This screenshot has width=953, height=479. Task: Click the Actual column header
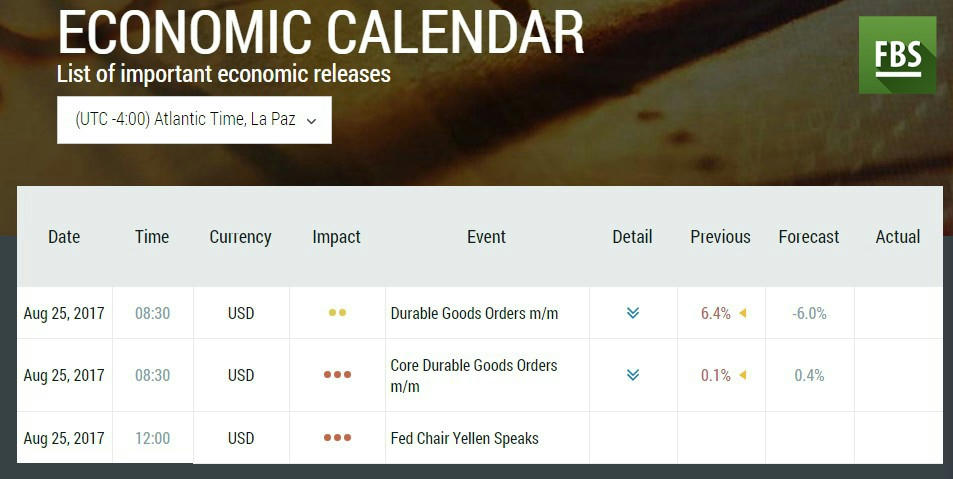[898, 236]
